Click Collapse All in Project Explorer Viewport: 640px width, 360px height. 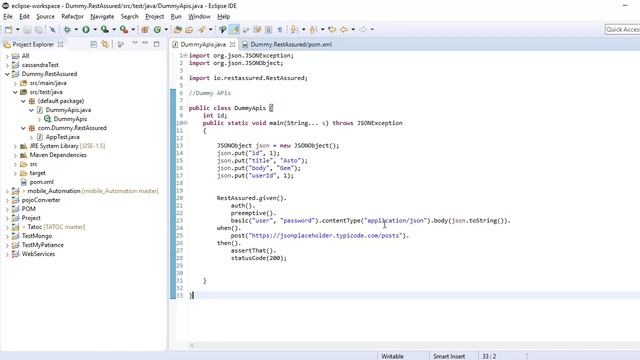(x=93, y=44)
